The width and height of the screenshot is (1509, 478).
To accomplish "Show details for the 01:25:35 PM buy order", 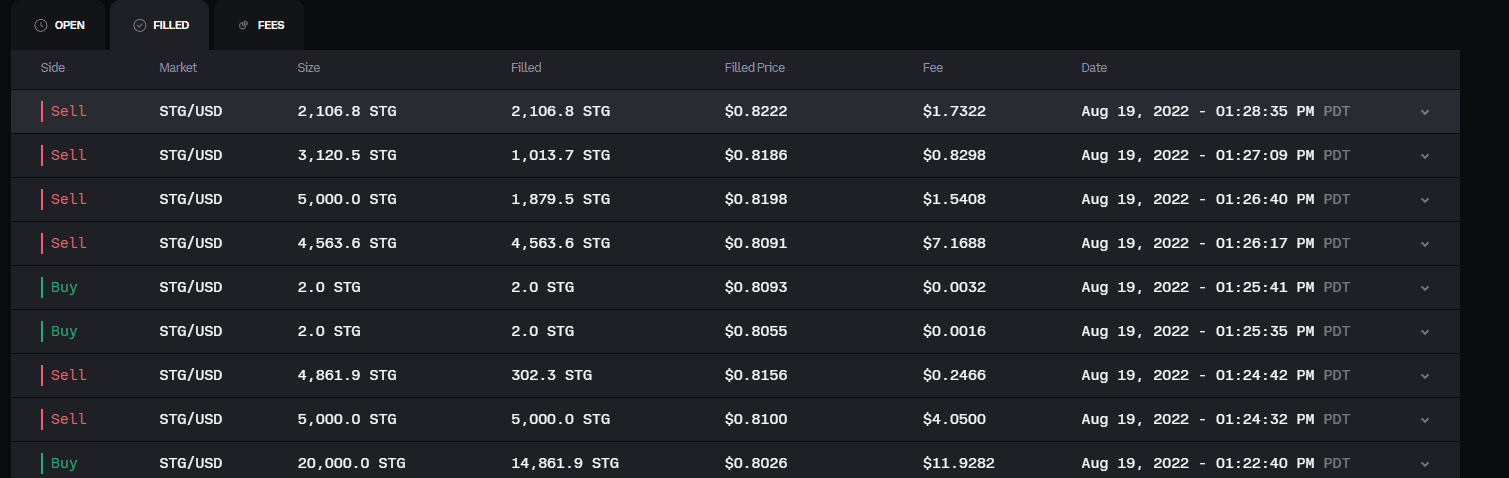I will tap(1425, 332).
